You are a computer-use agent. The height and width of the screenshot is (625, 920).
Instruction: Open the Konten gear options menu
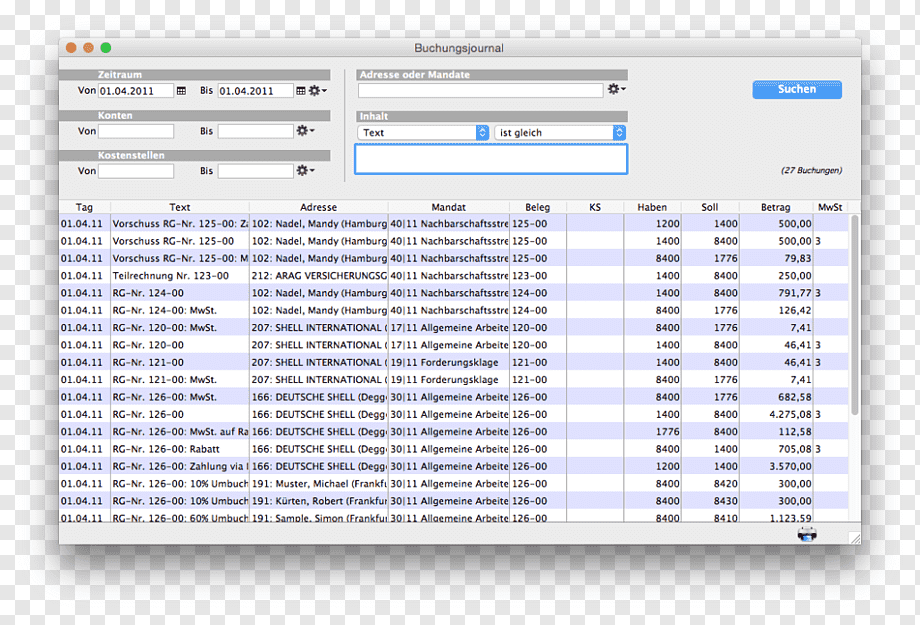(x=305, y=131)
